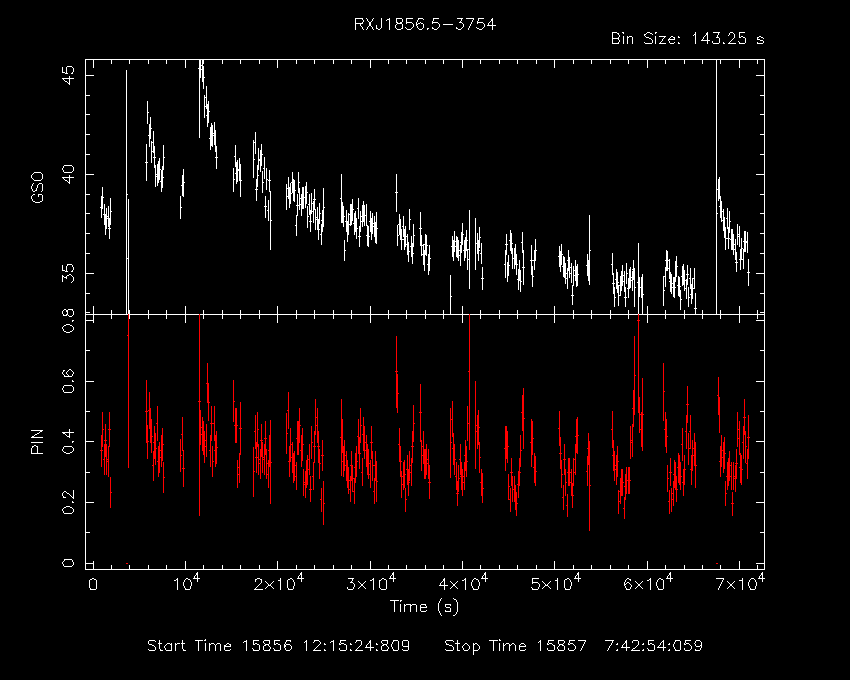
Task: Click the 0 tick label on PIN y-axis
Action: (69, 563)
